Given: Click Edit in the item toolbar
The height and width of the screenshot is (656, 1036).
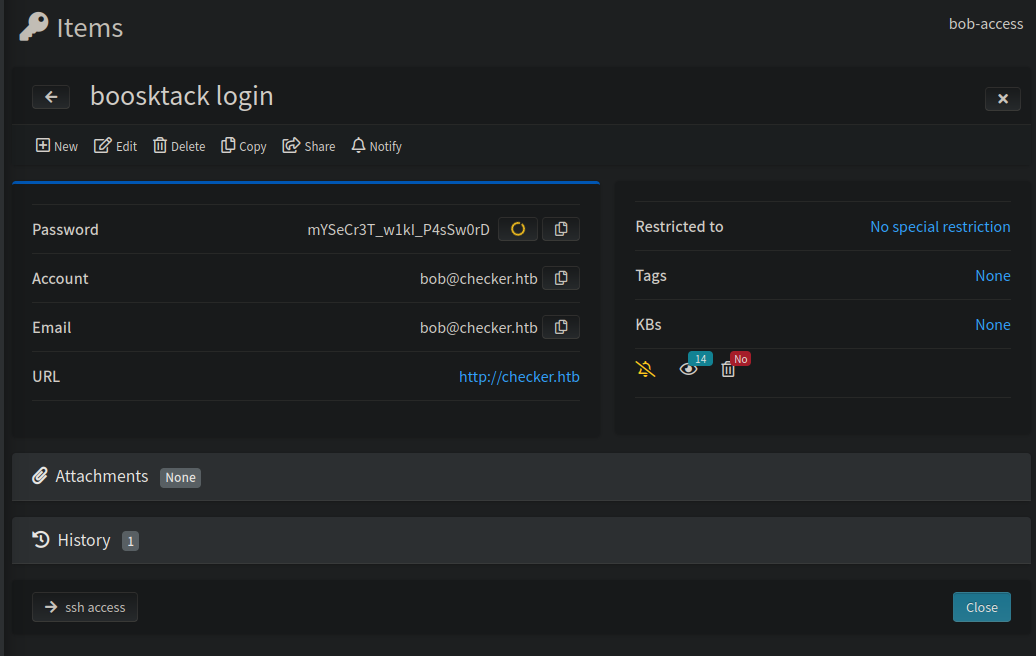Looking at the screenshot, I should 116,146.
